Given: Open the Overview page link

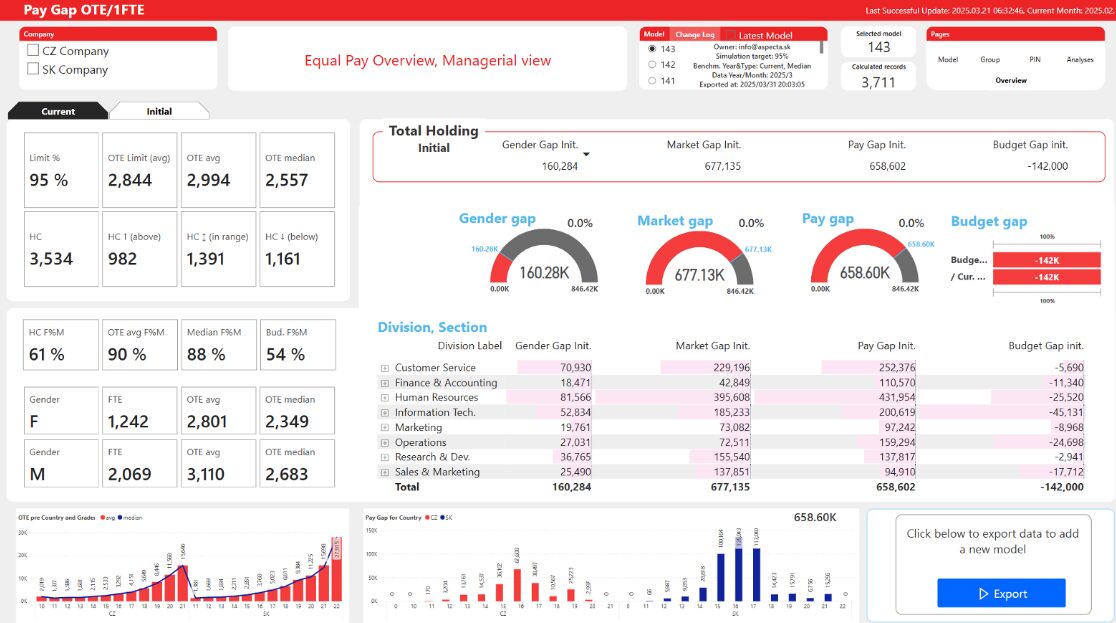Looking at the screenshot, I should [1011, 80].
